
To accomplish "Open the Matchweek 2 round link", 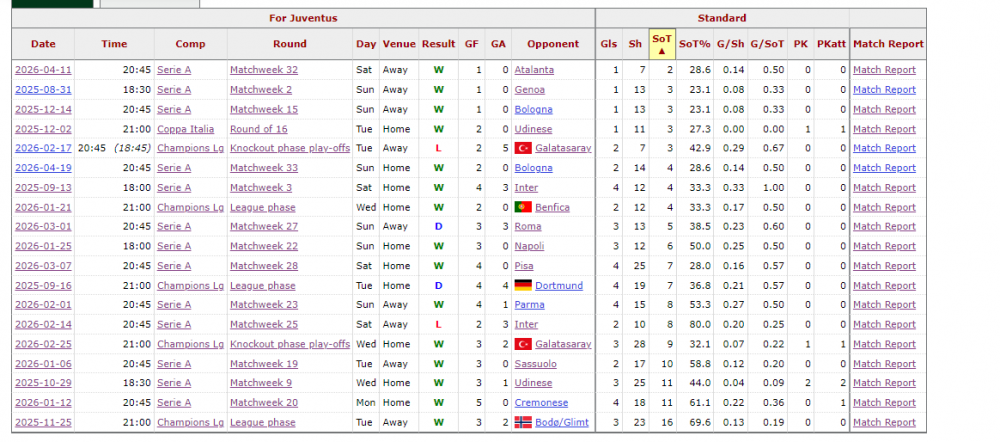I will 261,89.
